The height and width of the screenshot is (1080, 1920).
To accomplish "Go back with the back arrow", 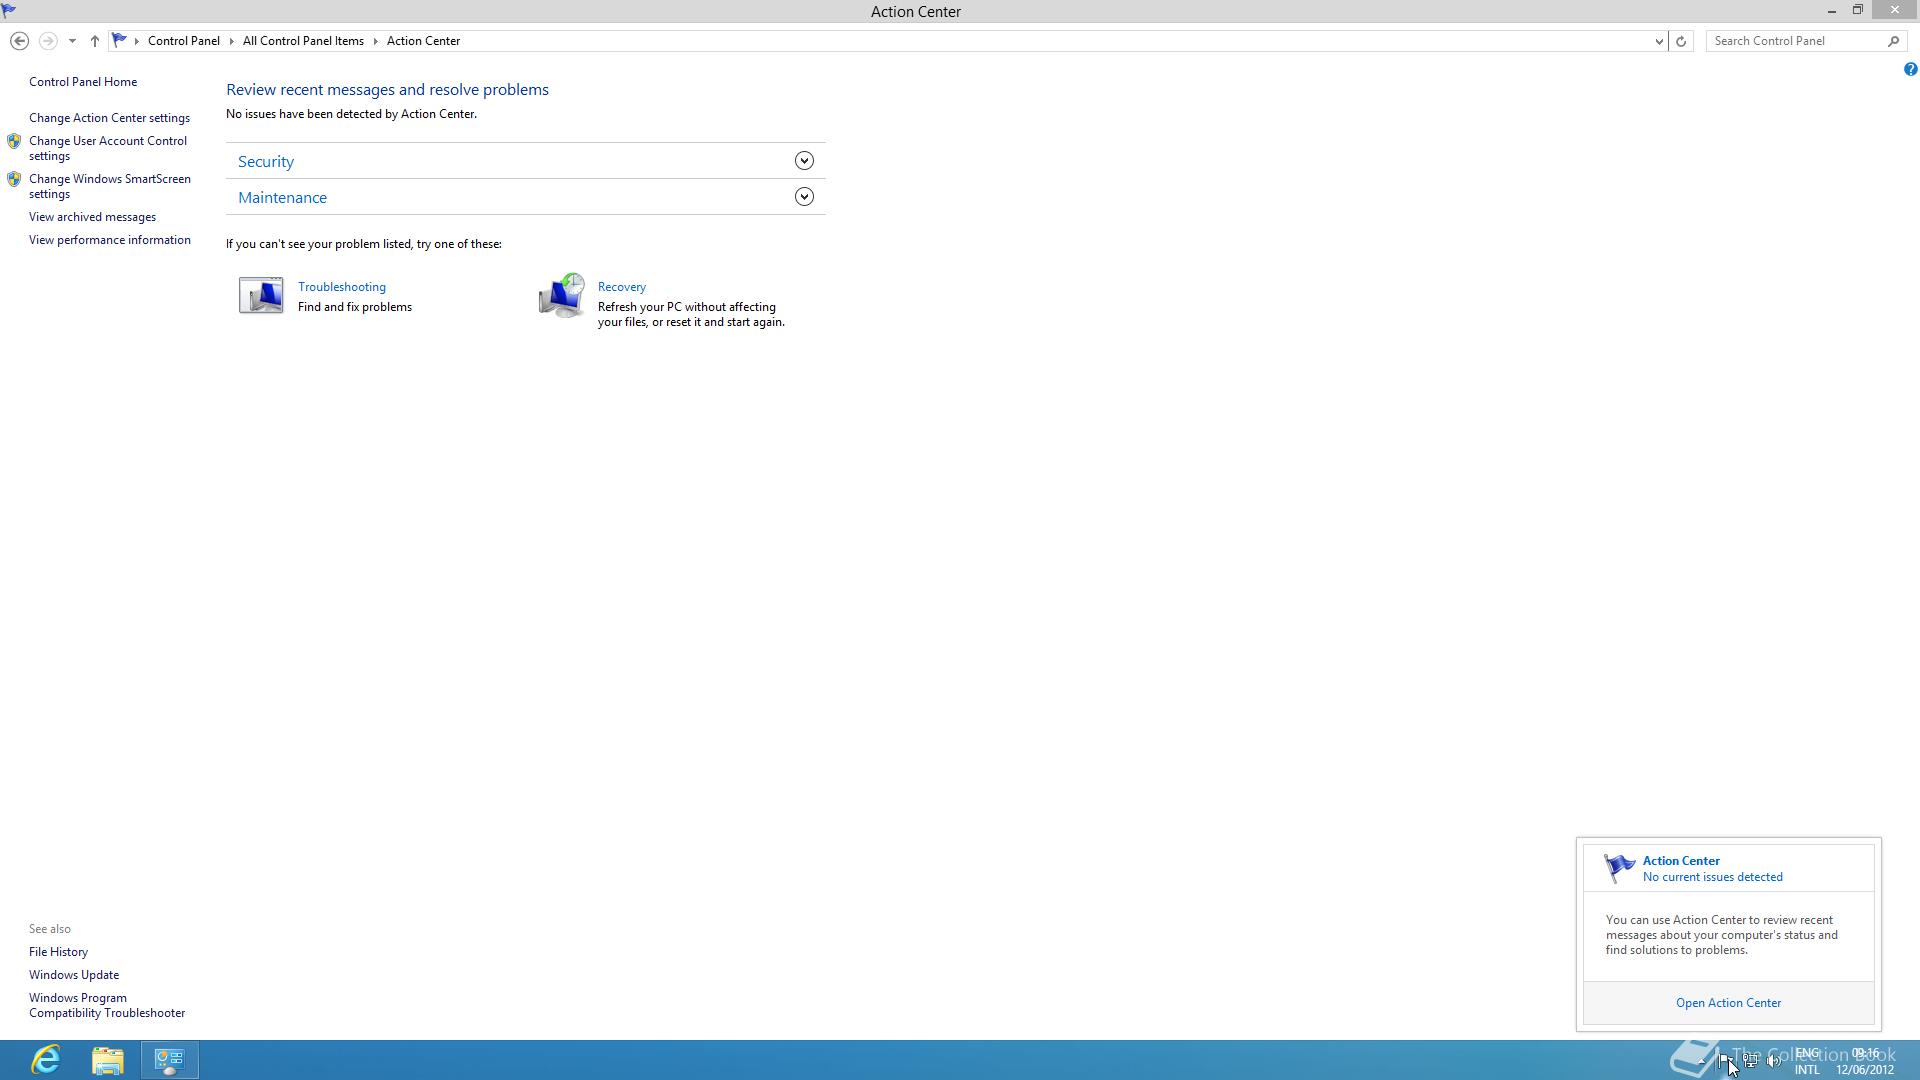I will tap(19, 41).
